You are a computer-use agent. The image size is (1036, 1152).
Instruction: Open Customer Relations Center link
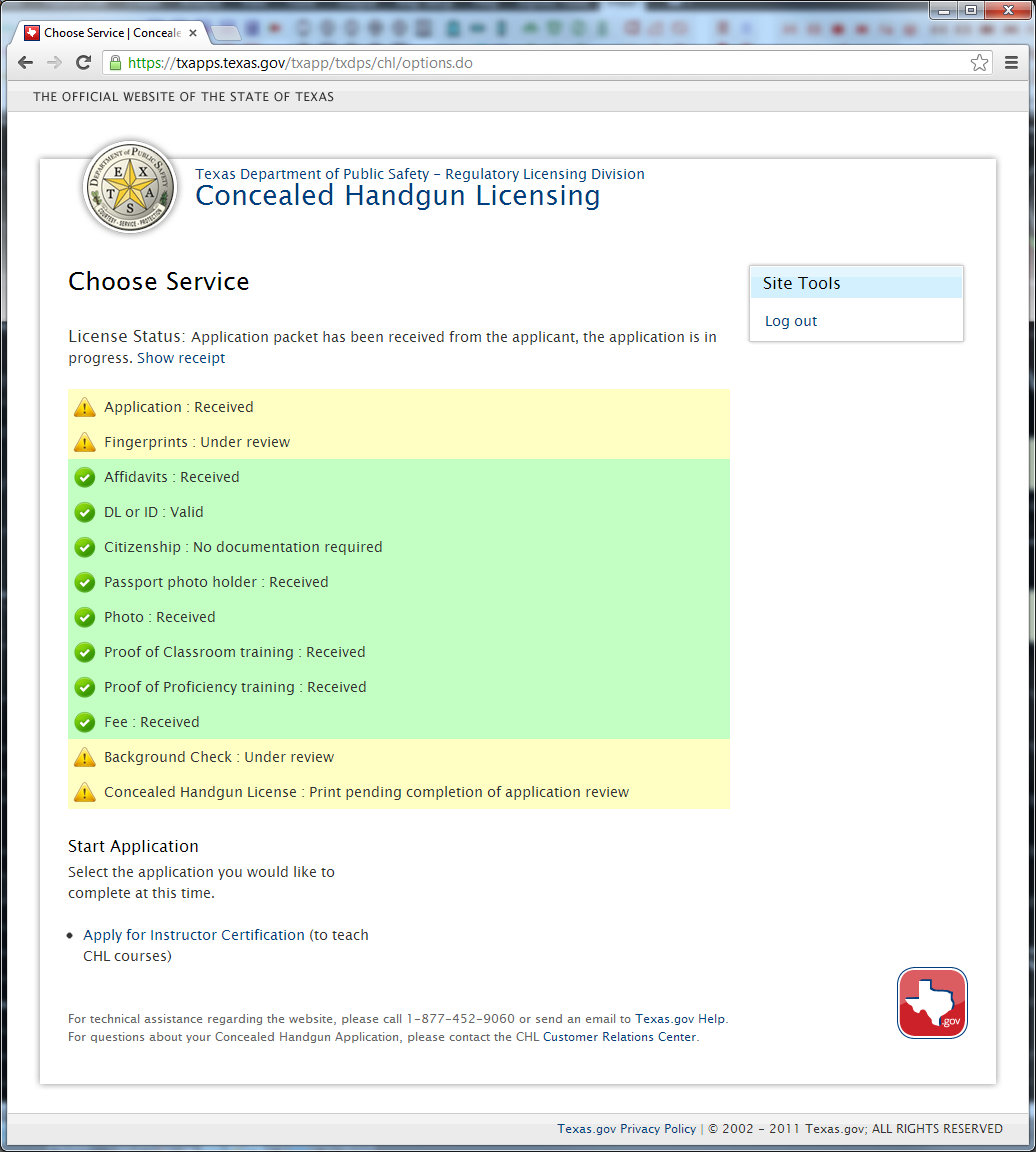tap(619, 1037)
